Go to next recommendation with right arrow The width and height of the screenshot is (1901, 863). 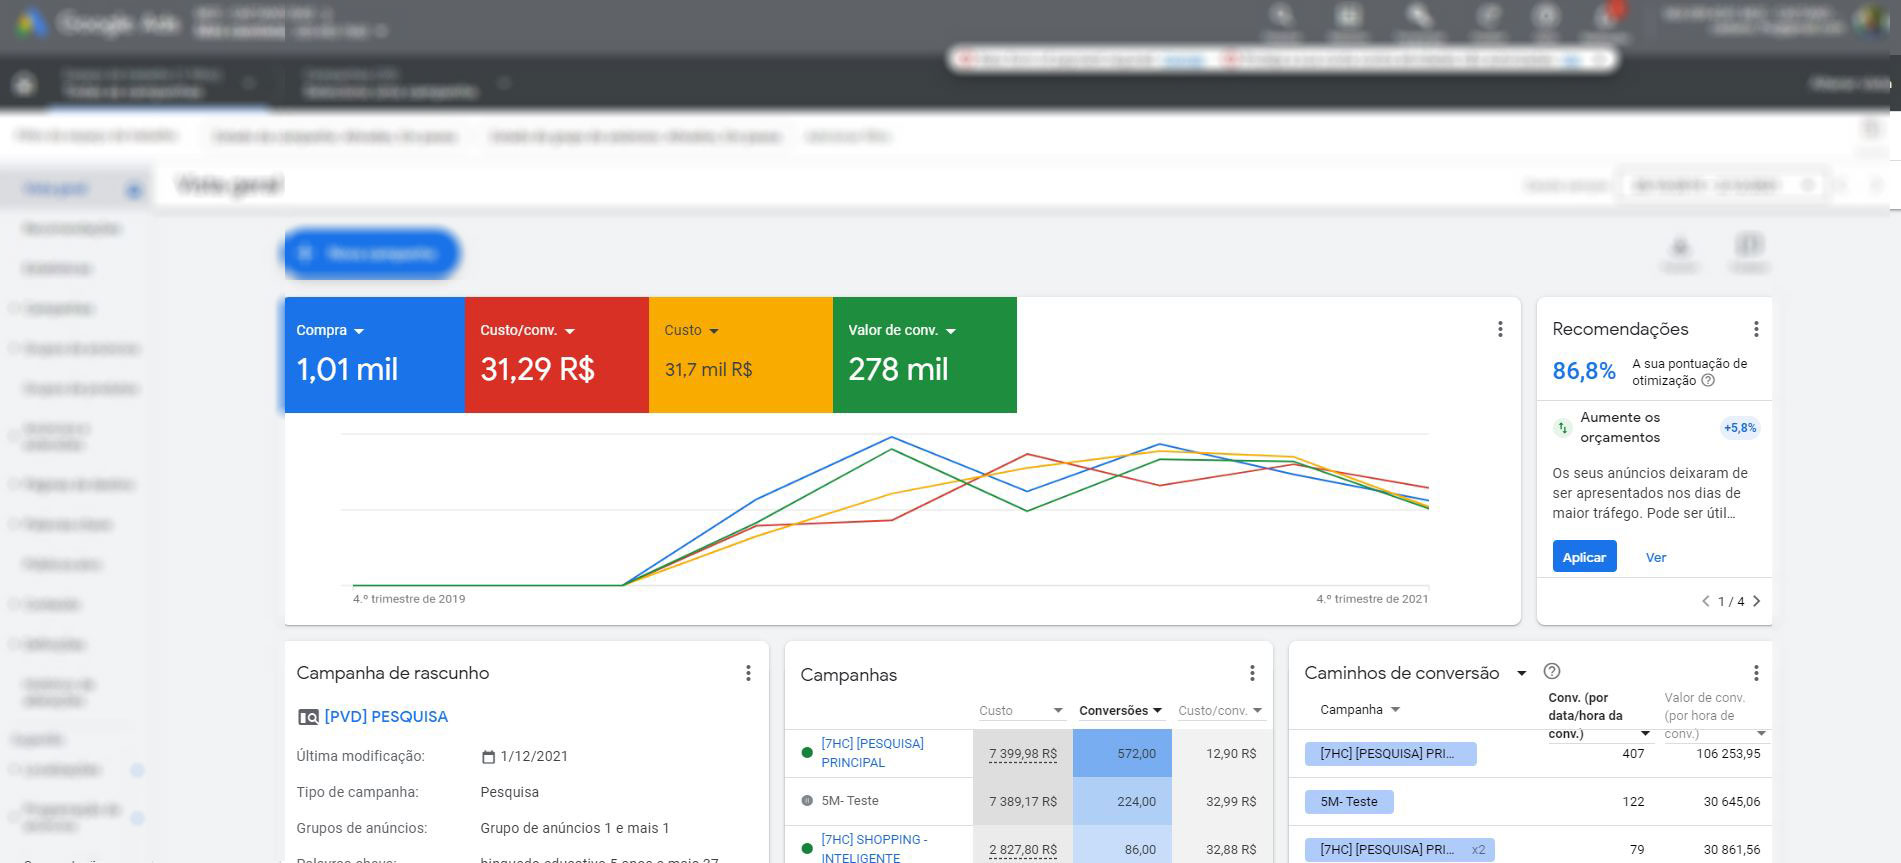(1756, 601)
